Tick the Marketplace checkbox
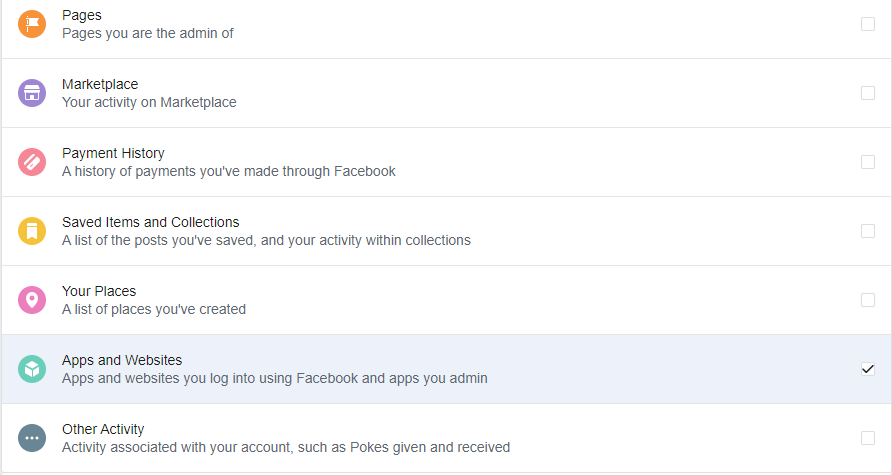 pyautogui.click(x=868, y=93)
